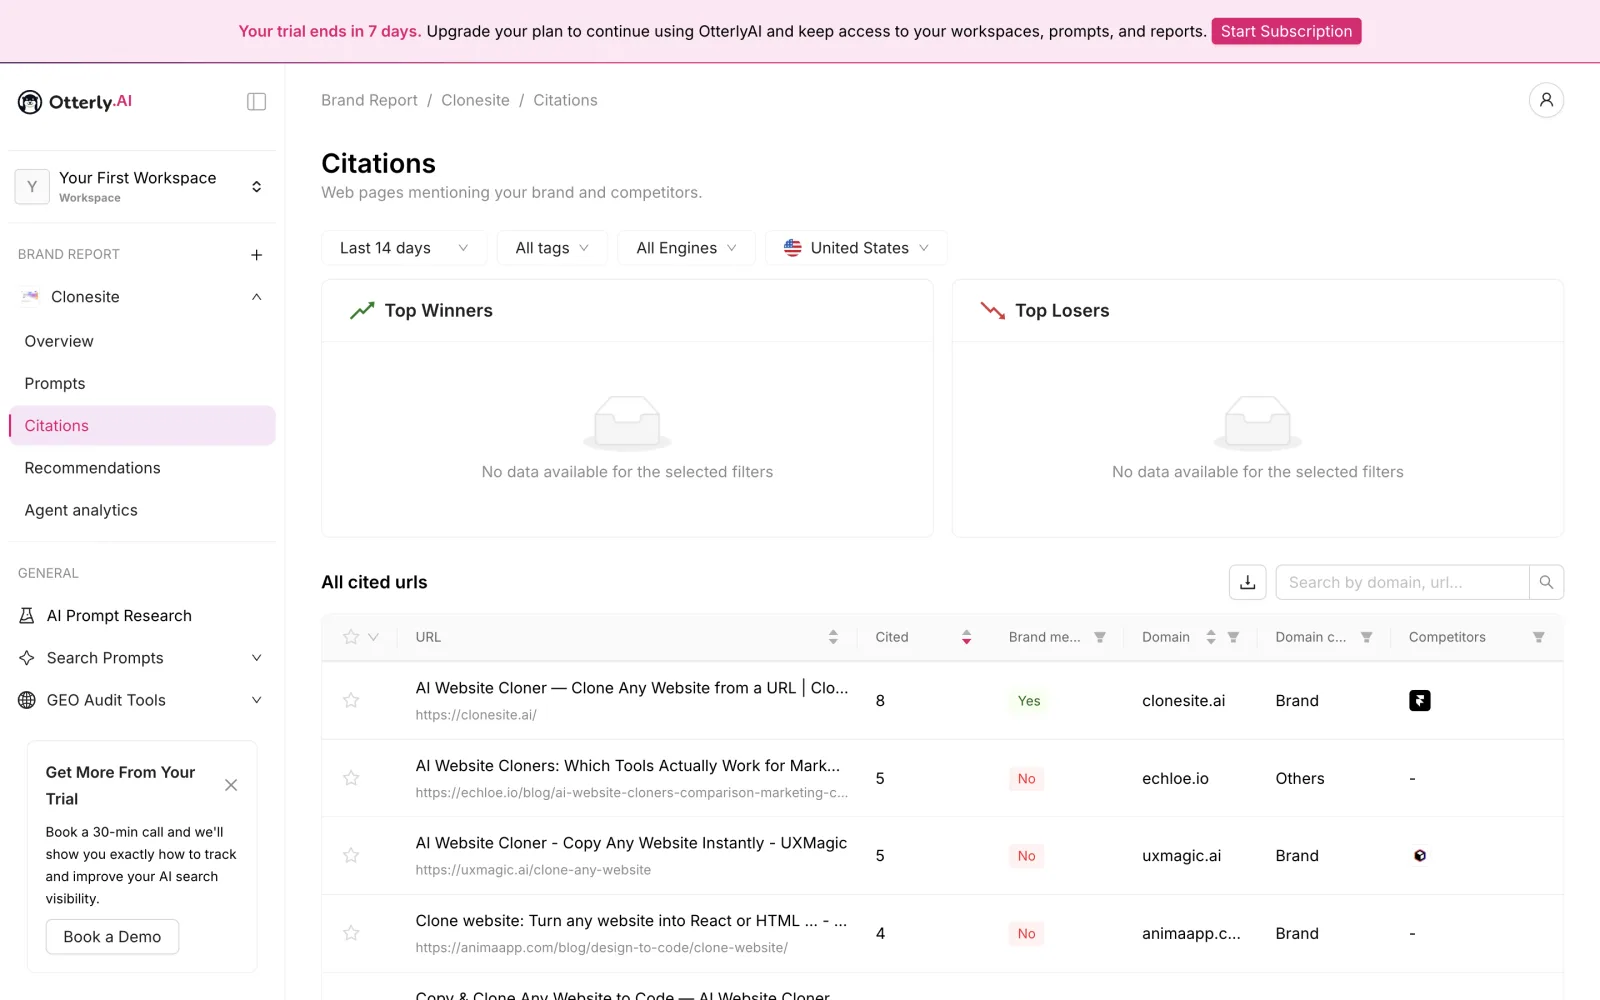Sort the Domain column

(x=1211, y=637)
